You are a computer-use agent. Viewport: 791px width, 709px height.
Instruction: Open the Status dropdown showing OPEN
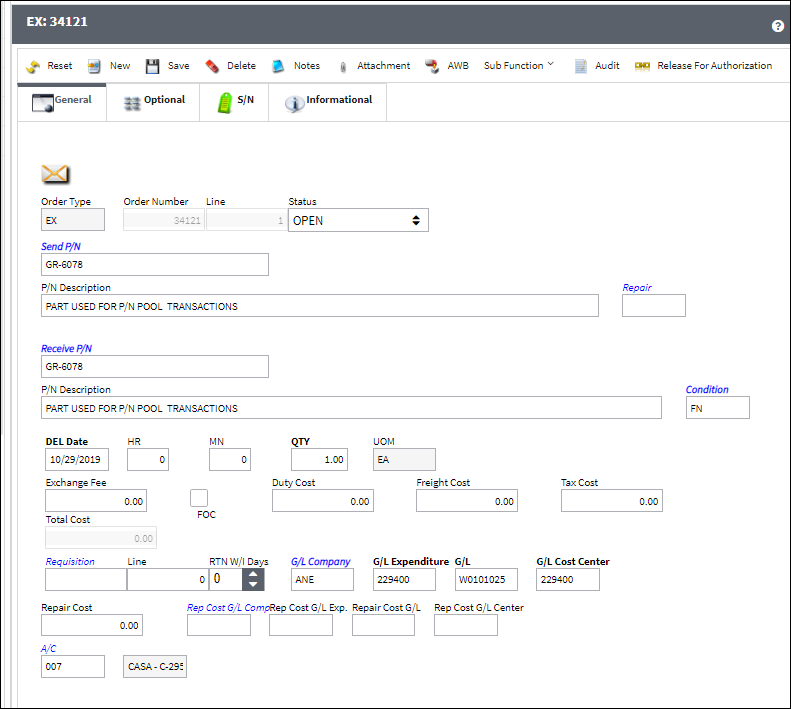coord(358,221)
